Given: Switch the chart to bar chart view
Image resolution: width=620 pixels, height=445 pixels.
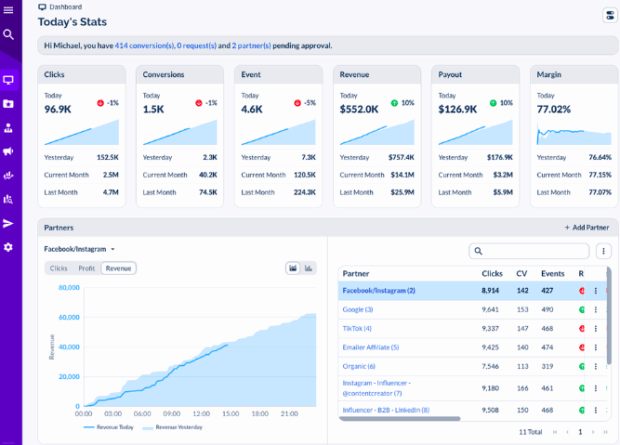Looking at the screenshot, I should pyautogui.click(x=309, y=268).
